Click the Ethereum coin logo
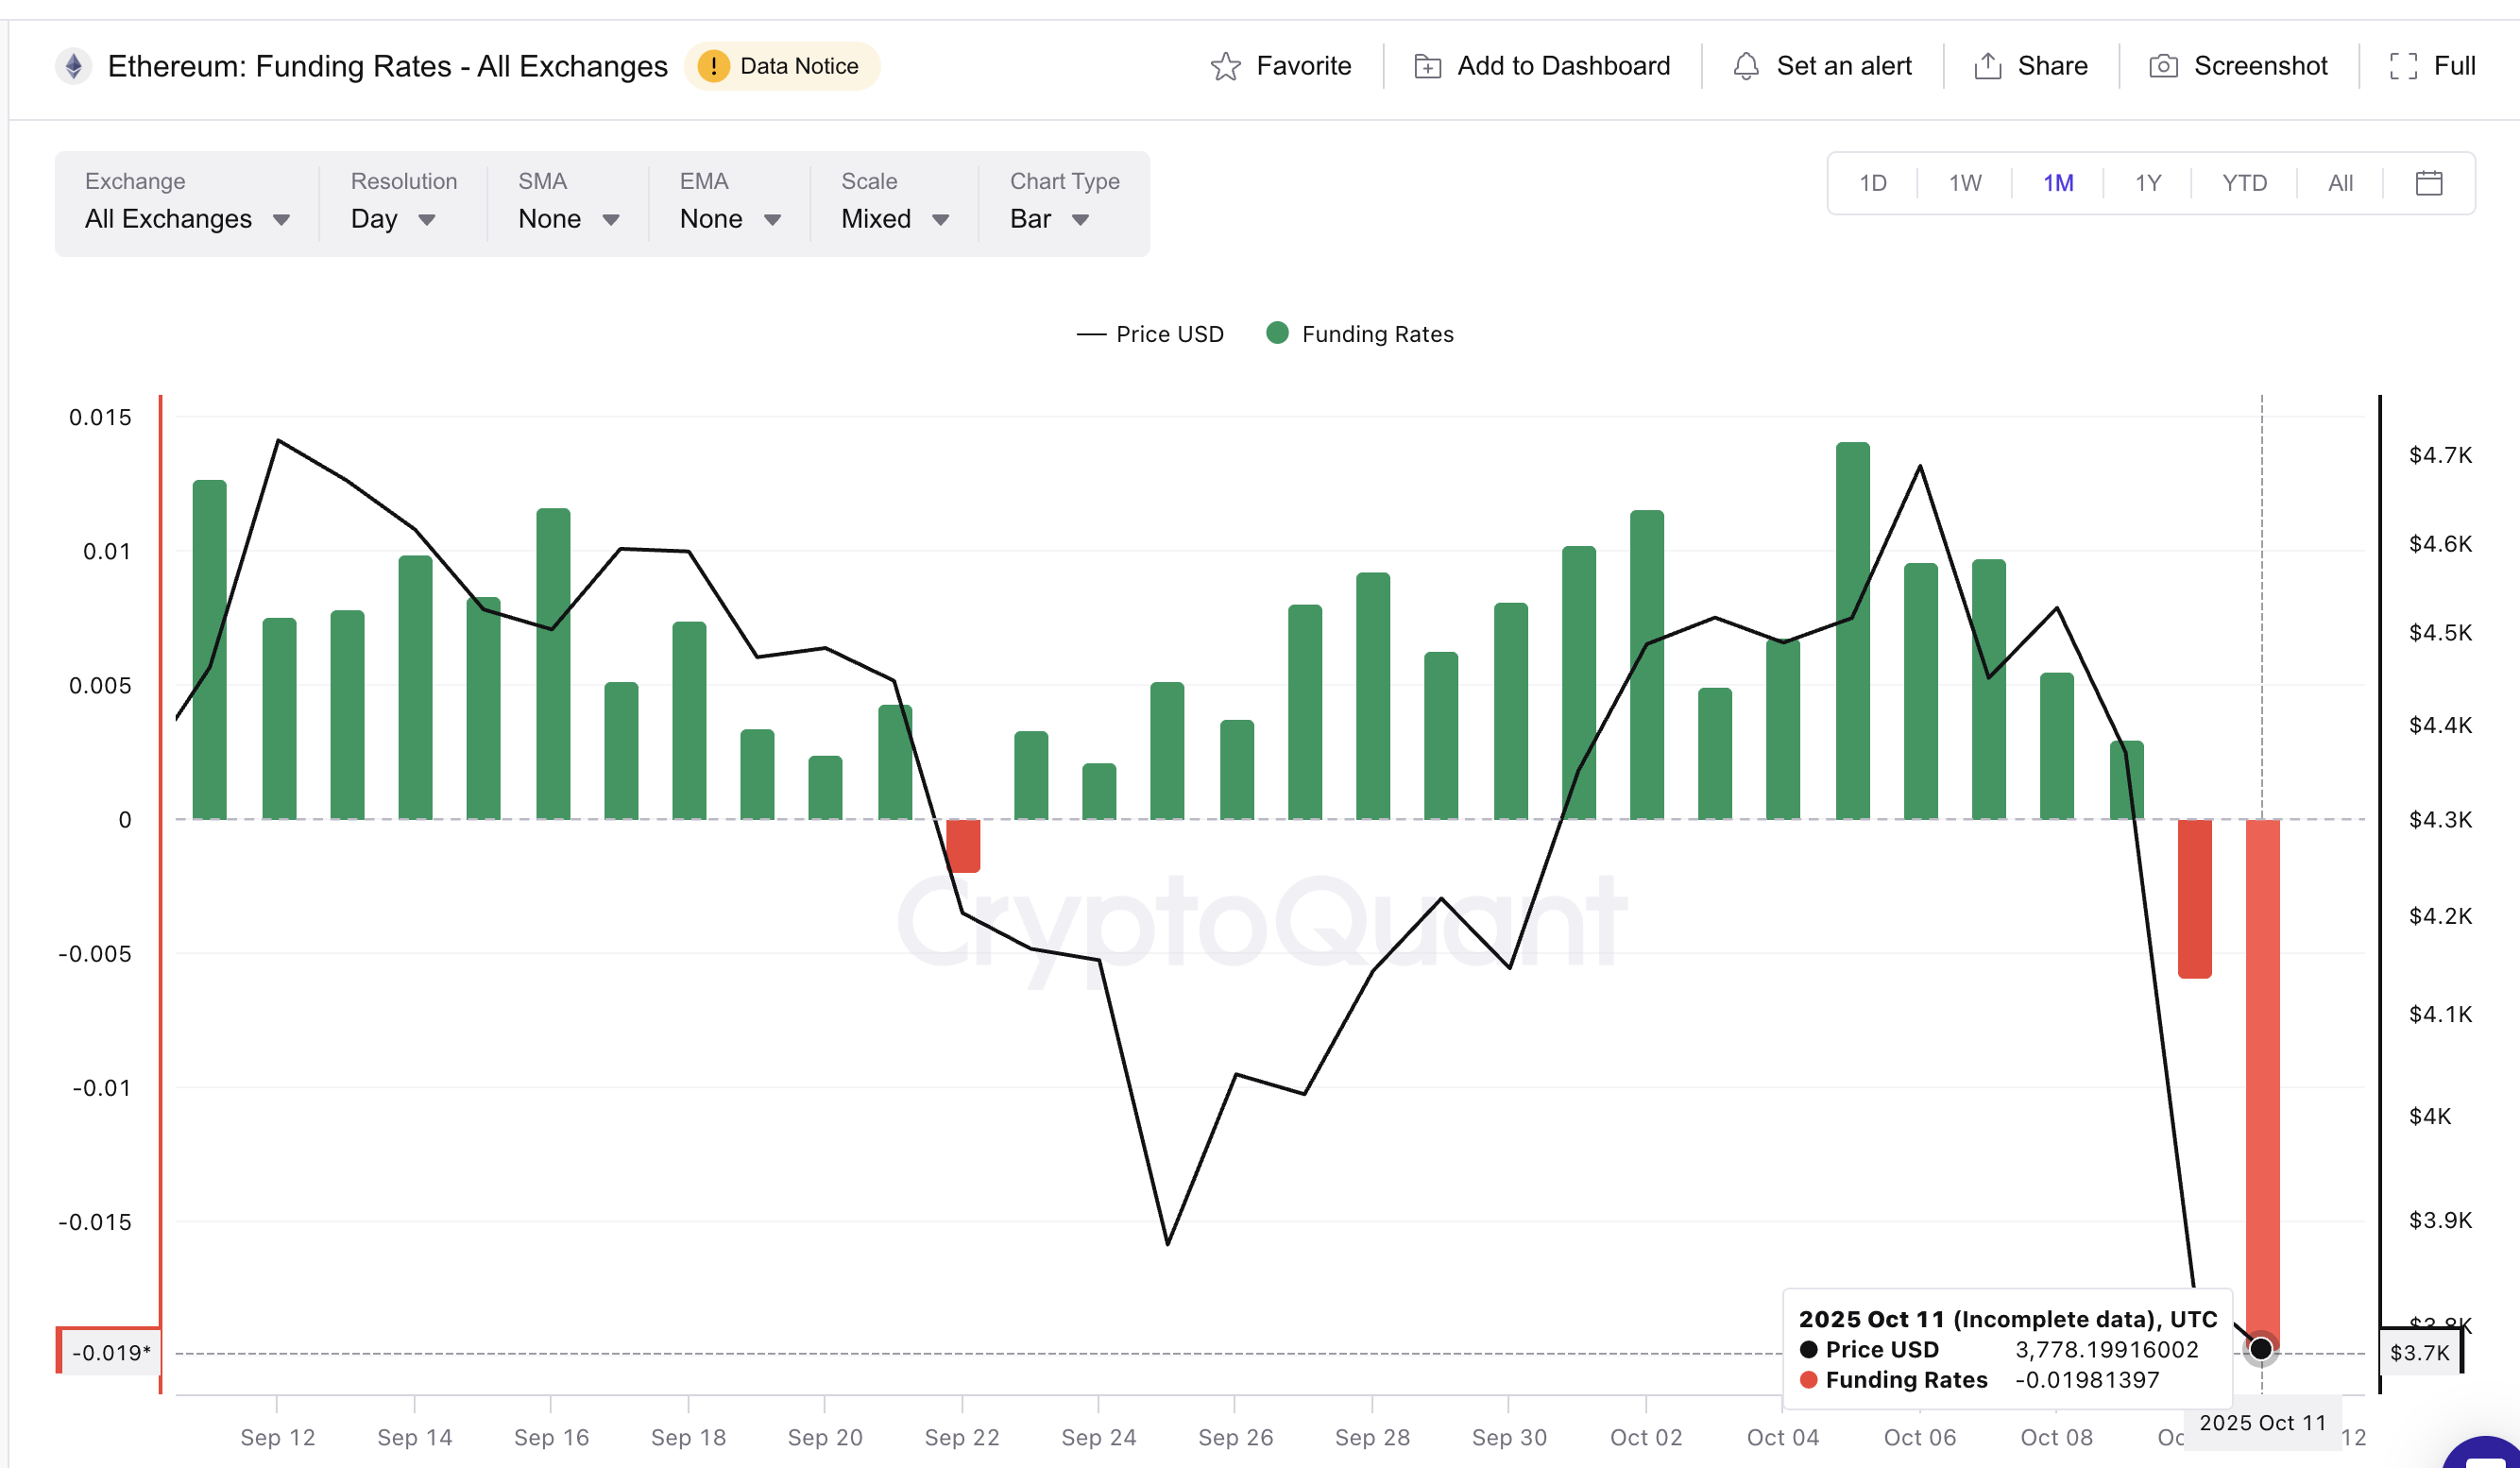The width and height of the screenshot is (2520, 1468). pyautogui.click(x=74, y=65)
